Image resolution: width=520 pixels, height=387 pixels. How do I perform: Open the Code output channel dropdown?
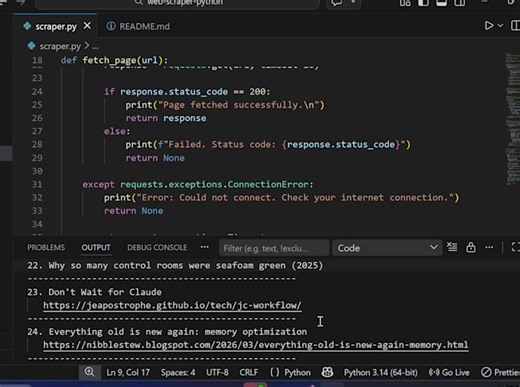(x=387, y=248)
